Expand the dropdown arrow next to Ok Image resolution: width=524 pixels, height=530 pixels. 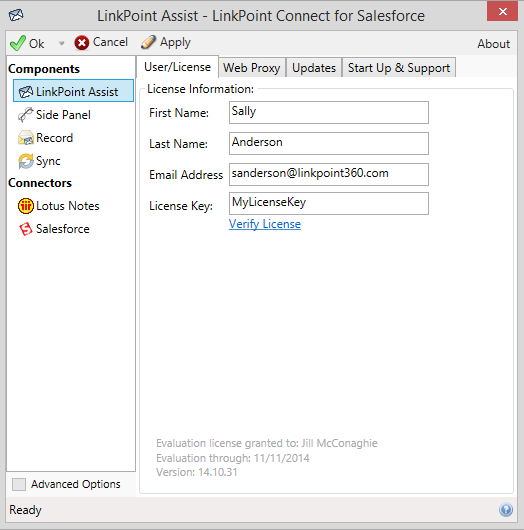click(x=62, y=43)
